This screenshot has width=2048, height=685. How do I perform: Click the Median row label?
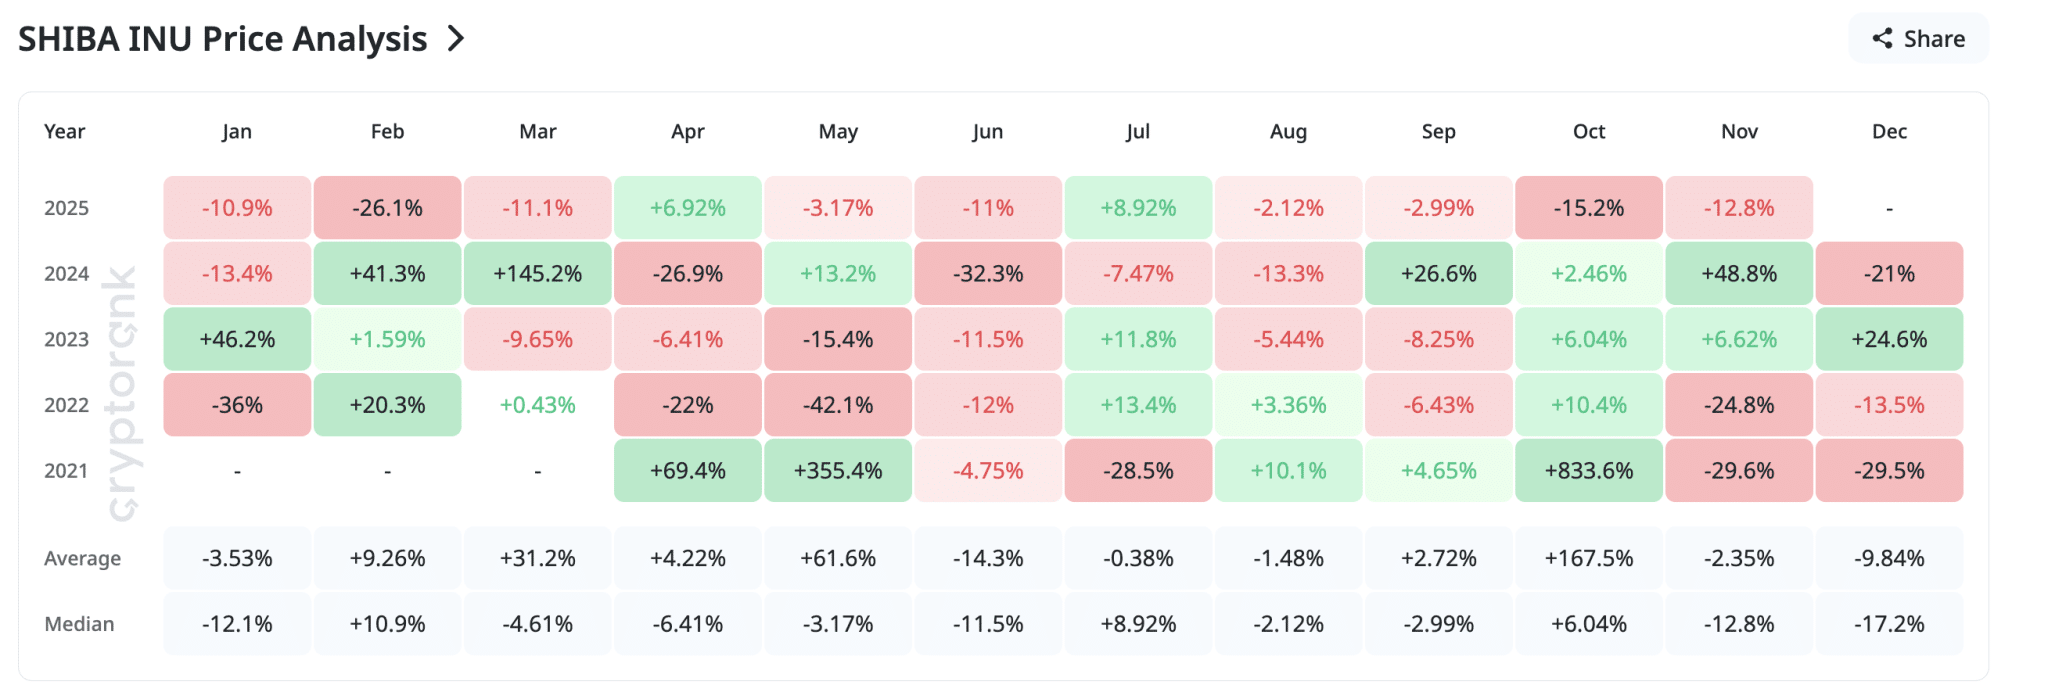coord(79,624)
